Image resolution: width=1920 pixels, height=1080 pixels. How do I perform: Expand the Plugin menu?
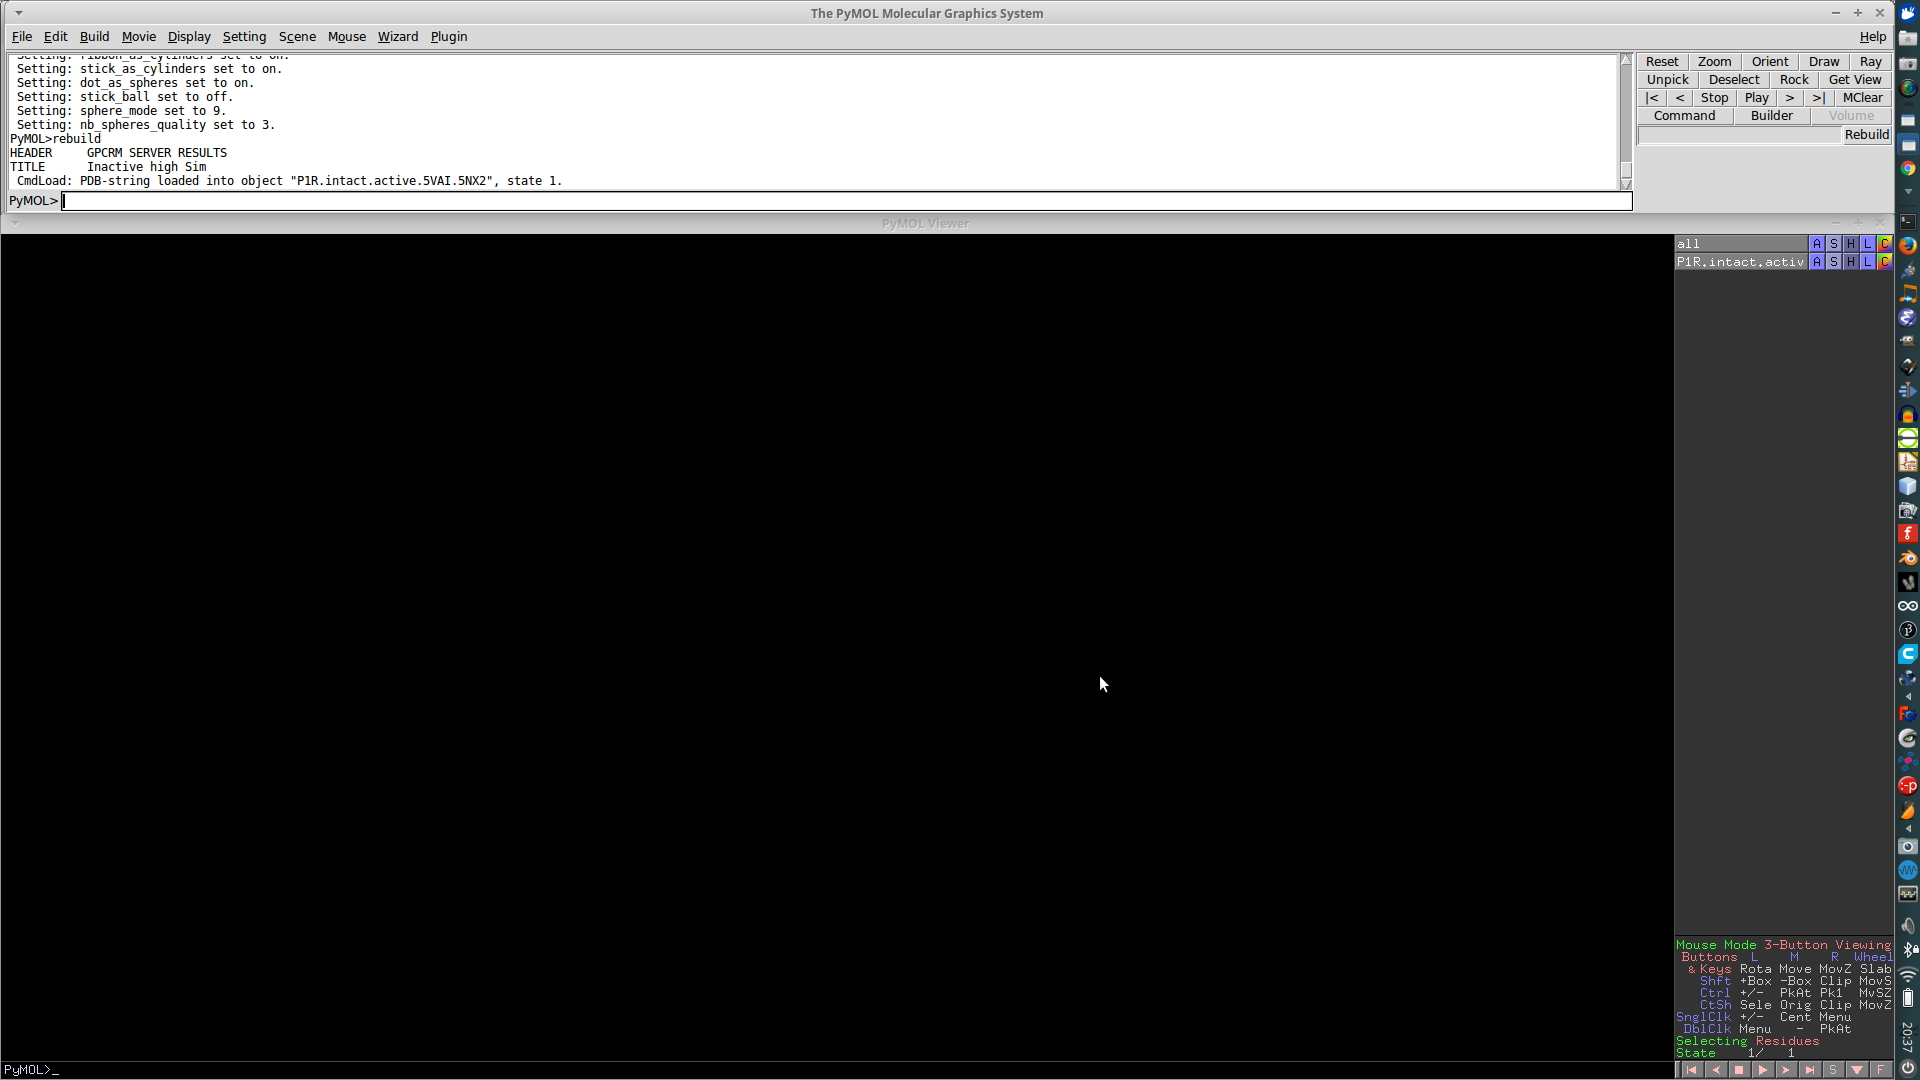click(447, 36)
